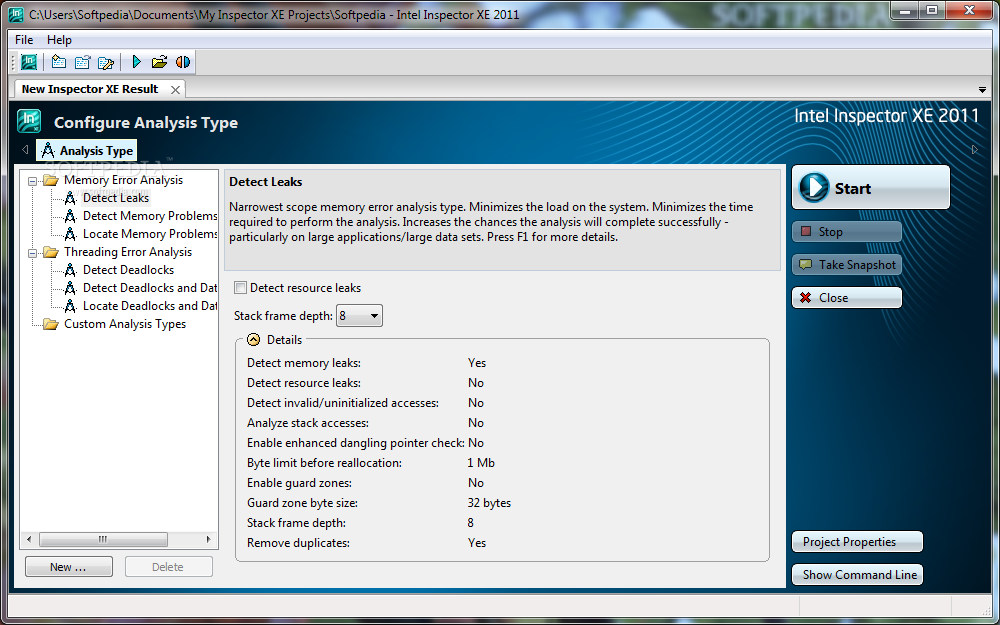Click the toolbar drag handle grip
The height and width of the screenshot is (625, 1000).
(13, 62)
